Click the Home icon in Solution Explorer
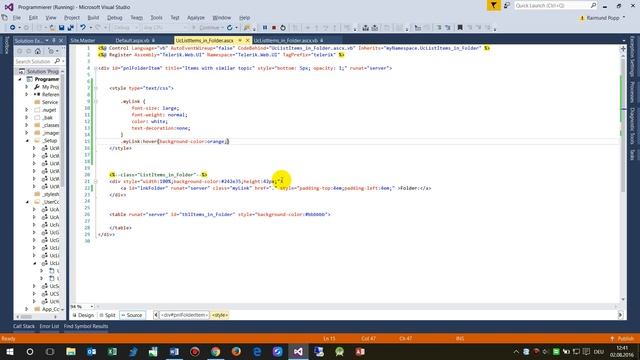Image resolution: width=640 pixels, height=360 pixels. [38, 51]
